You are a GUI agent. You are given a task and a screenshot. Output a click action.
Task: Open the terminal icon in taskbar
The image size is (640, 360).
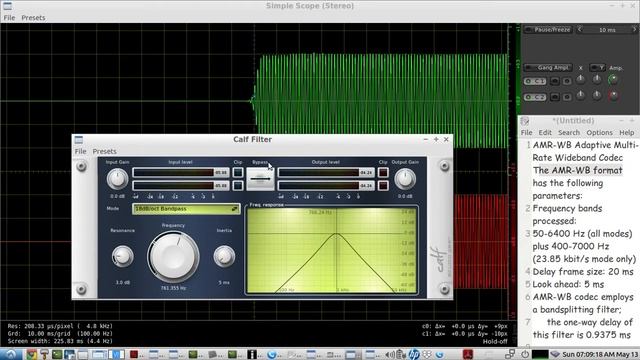coord(57,354)
